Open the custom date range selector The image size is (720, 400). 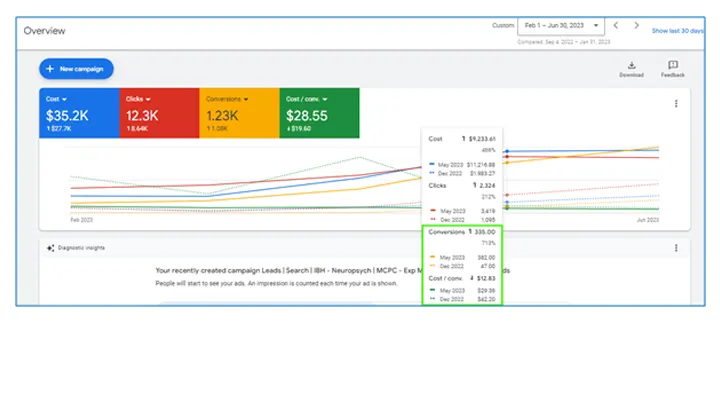pos(561,26)
